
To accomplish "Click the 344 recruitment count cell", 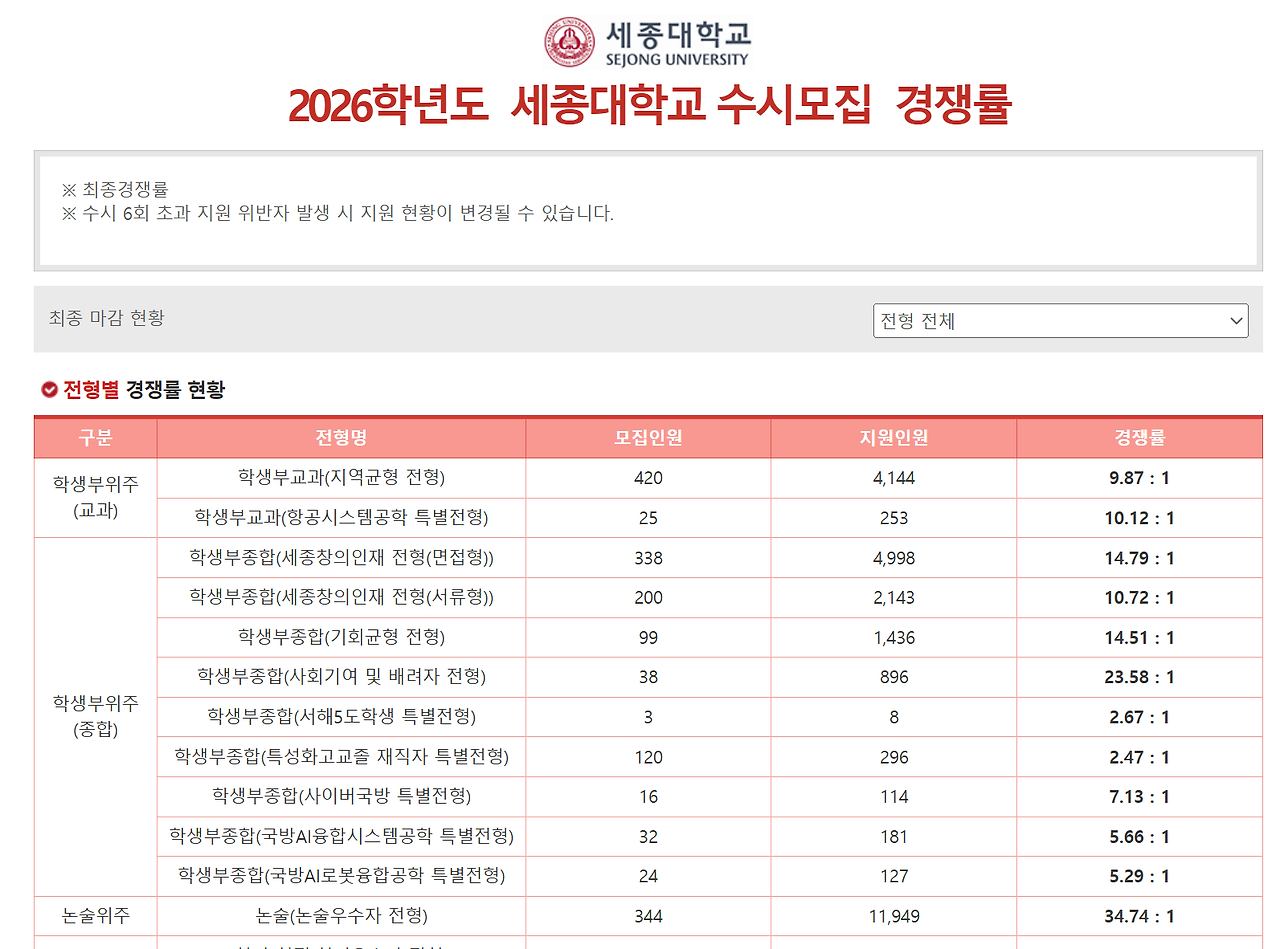I will point(648,916).
